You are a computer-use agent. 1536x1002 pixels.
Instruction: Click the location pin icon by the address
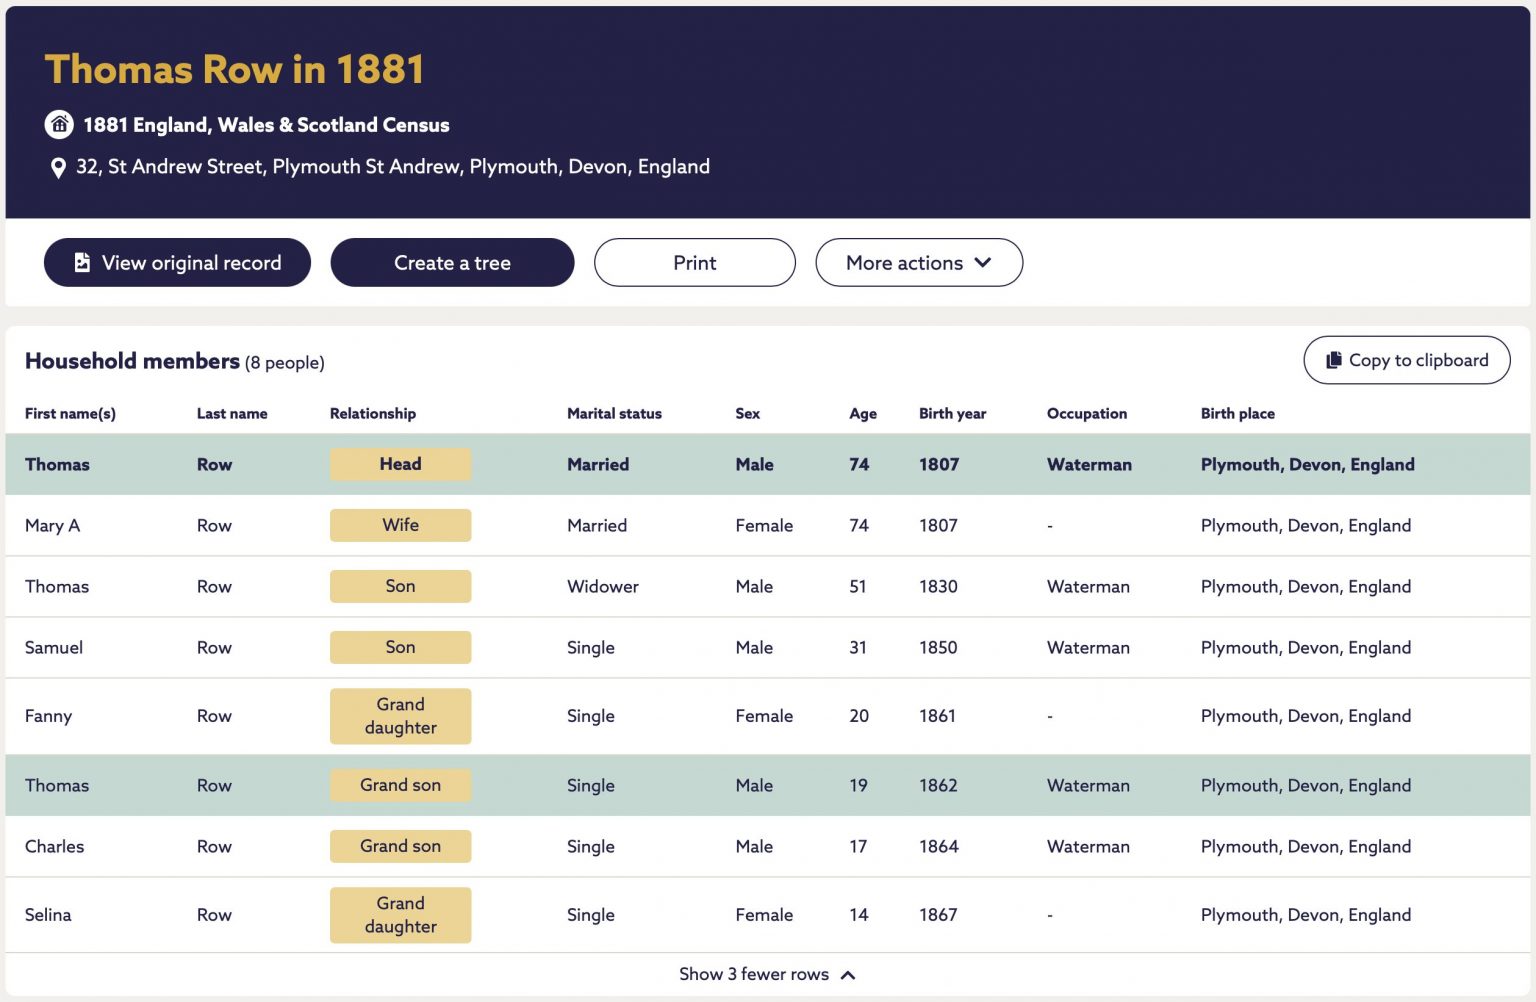(x=58, y=168)
